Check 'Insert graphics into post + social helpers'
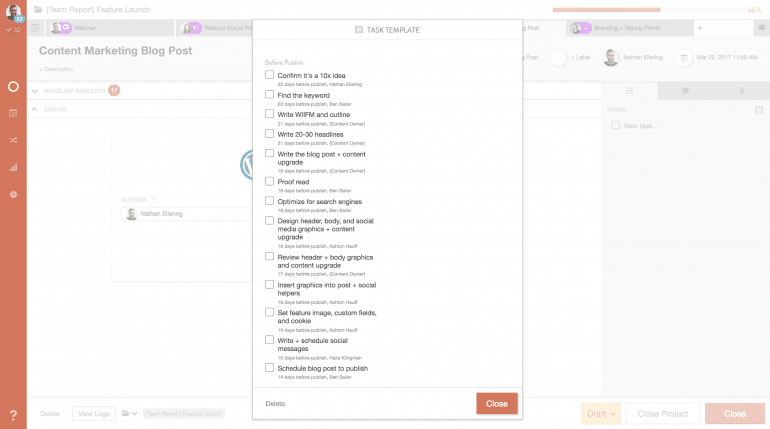This screenshot has height=429, width=770. coord(269,284)
